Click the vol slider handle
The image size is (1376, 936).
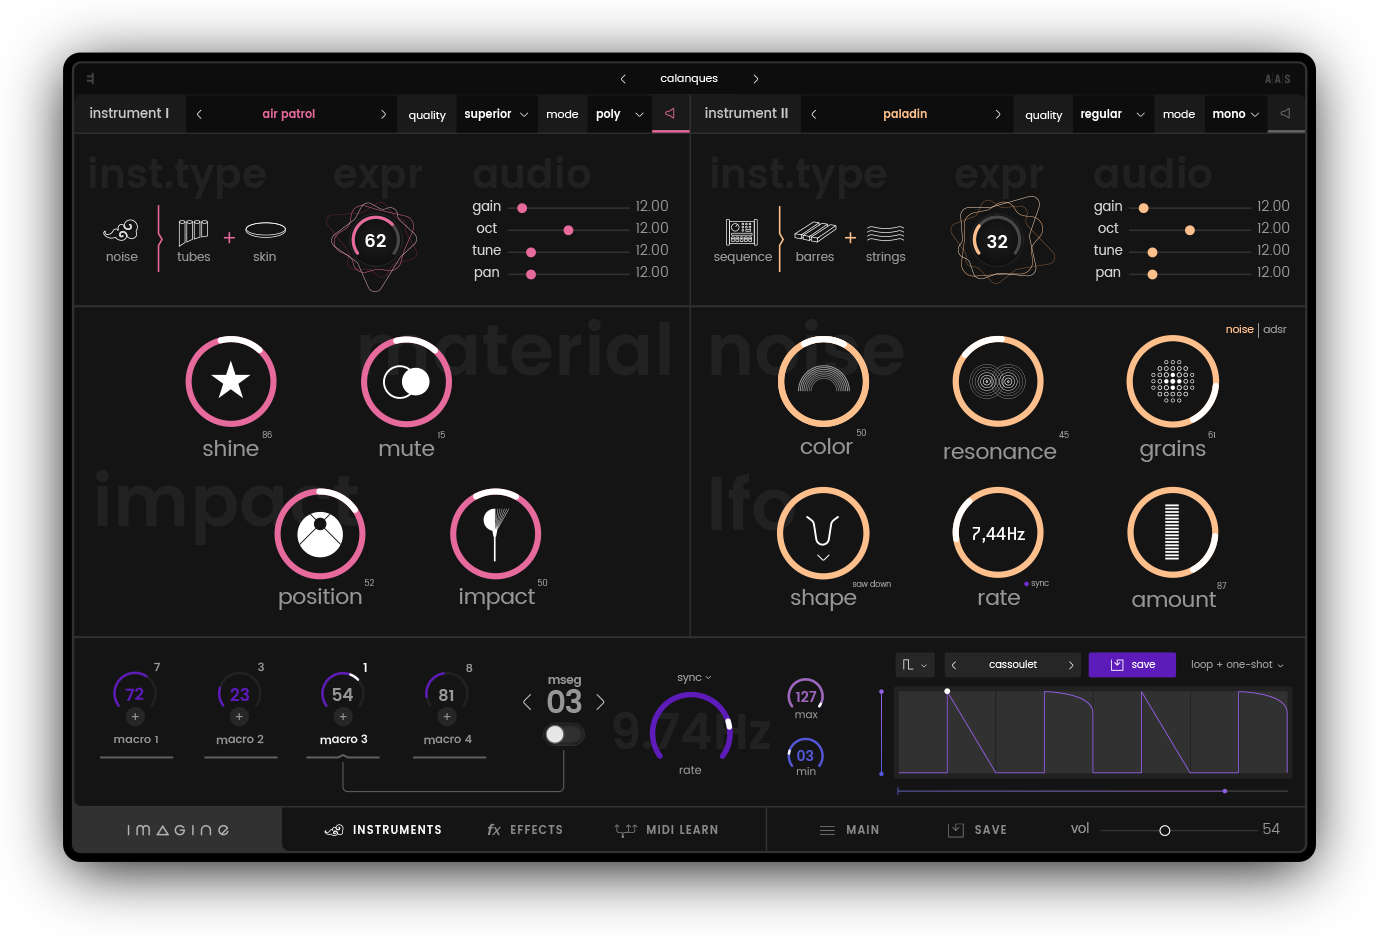pos(1164,831)
